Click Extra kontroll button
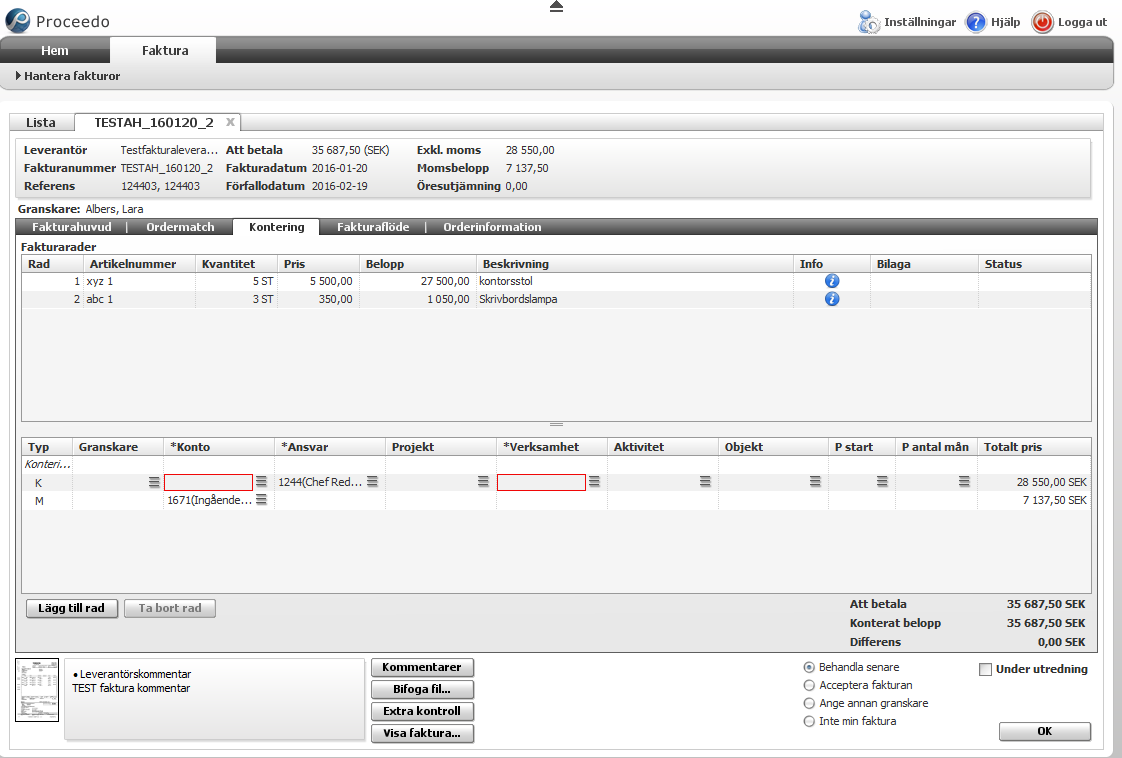This screenshot has height=758, width=1122. (x=422, y=711)
